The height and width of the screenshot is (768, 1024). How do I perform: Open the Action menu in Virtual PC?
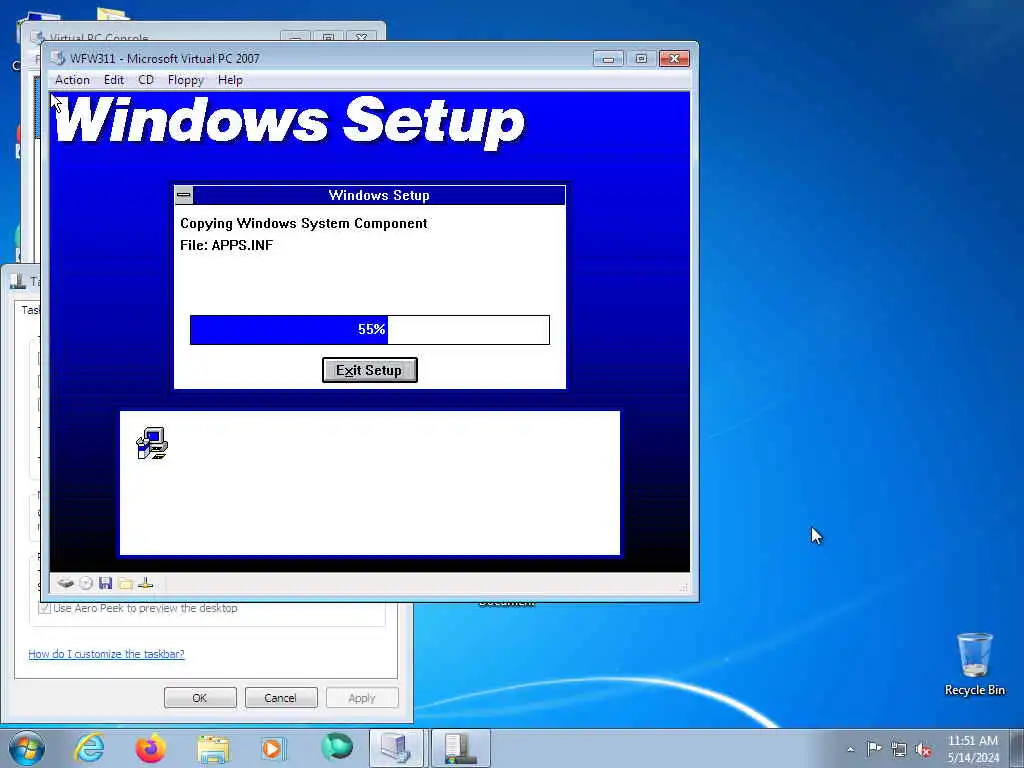pos(72,80)
